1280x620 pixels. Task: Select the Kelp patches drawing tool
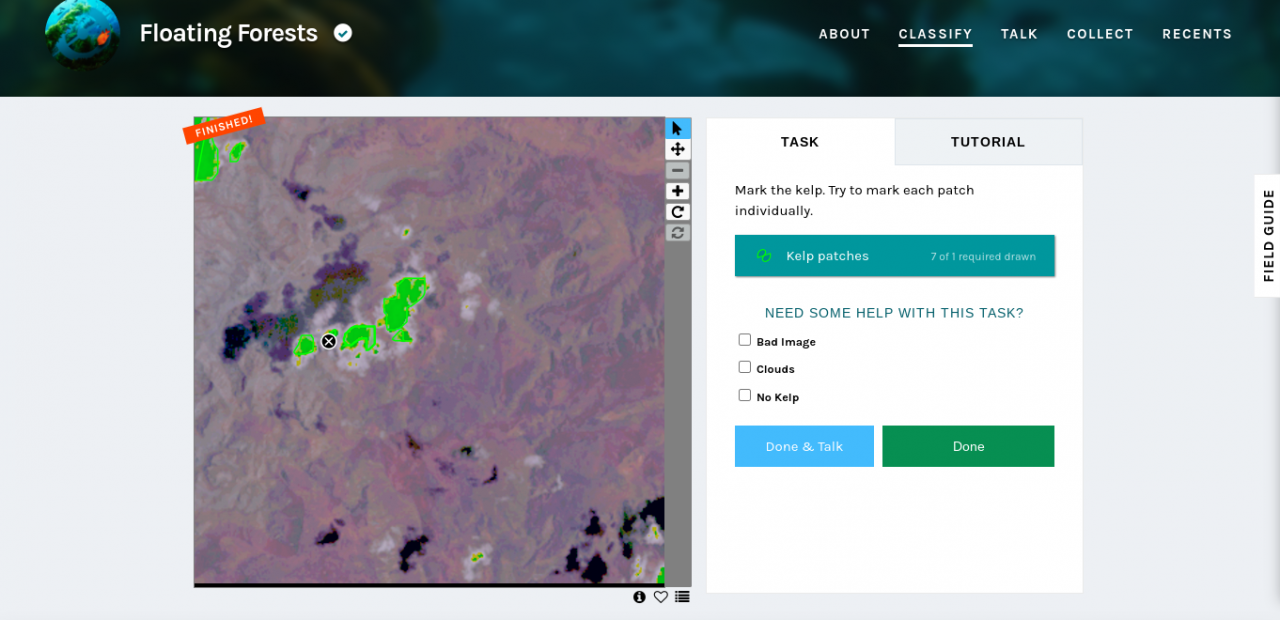895,256
